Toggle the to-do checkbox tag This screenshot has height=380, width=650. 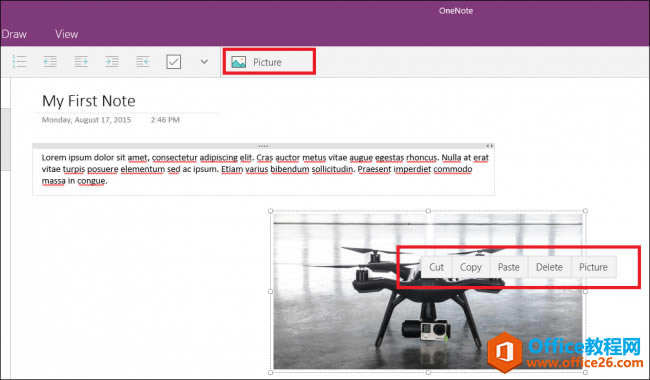173,62
